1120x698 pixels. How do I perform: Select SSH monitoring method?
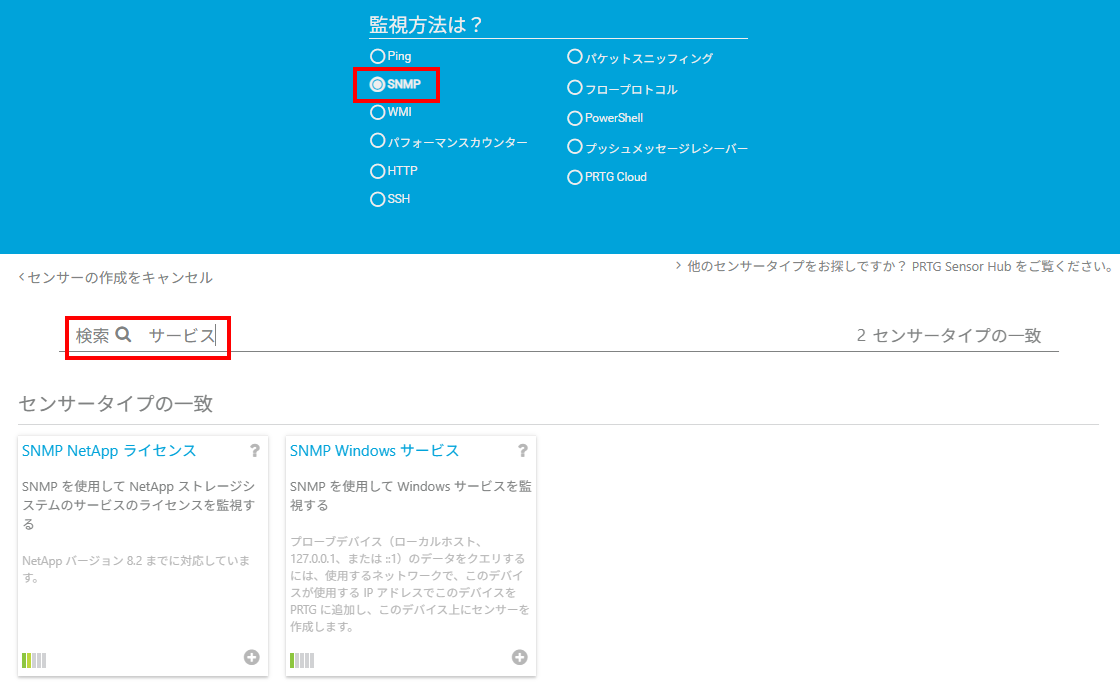click(377, 199)
